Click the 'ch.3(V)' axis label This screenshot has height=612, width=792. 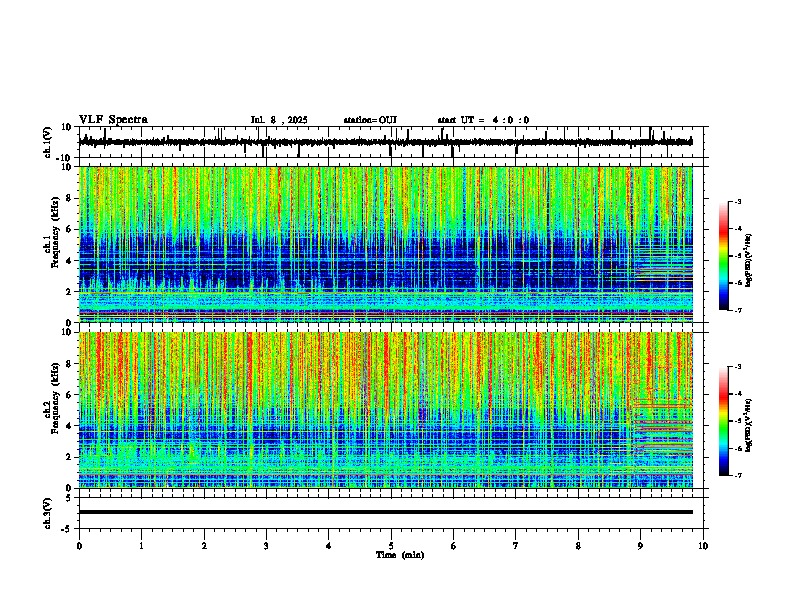tap(48, 513)
